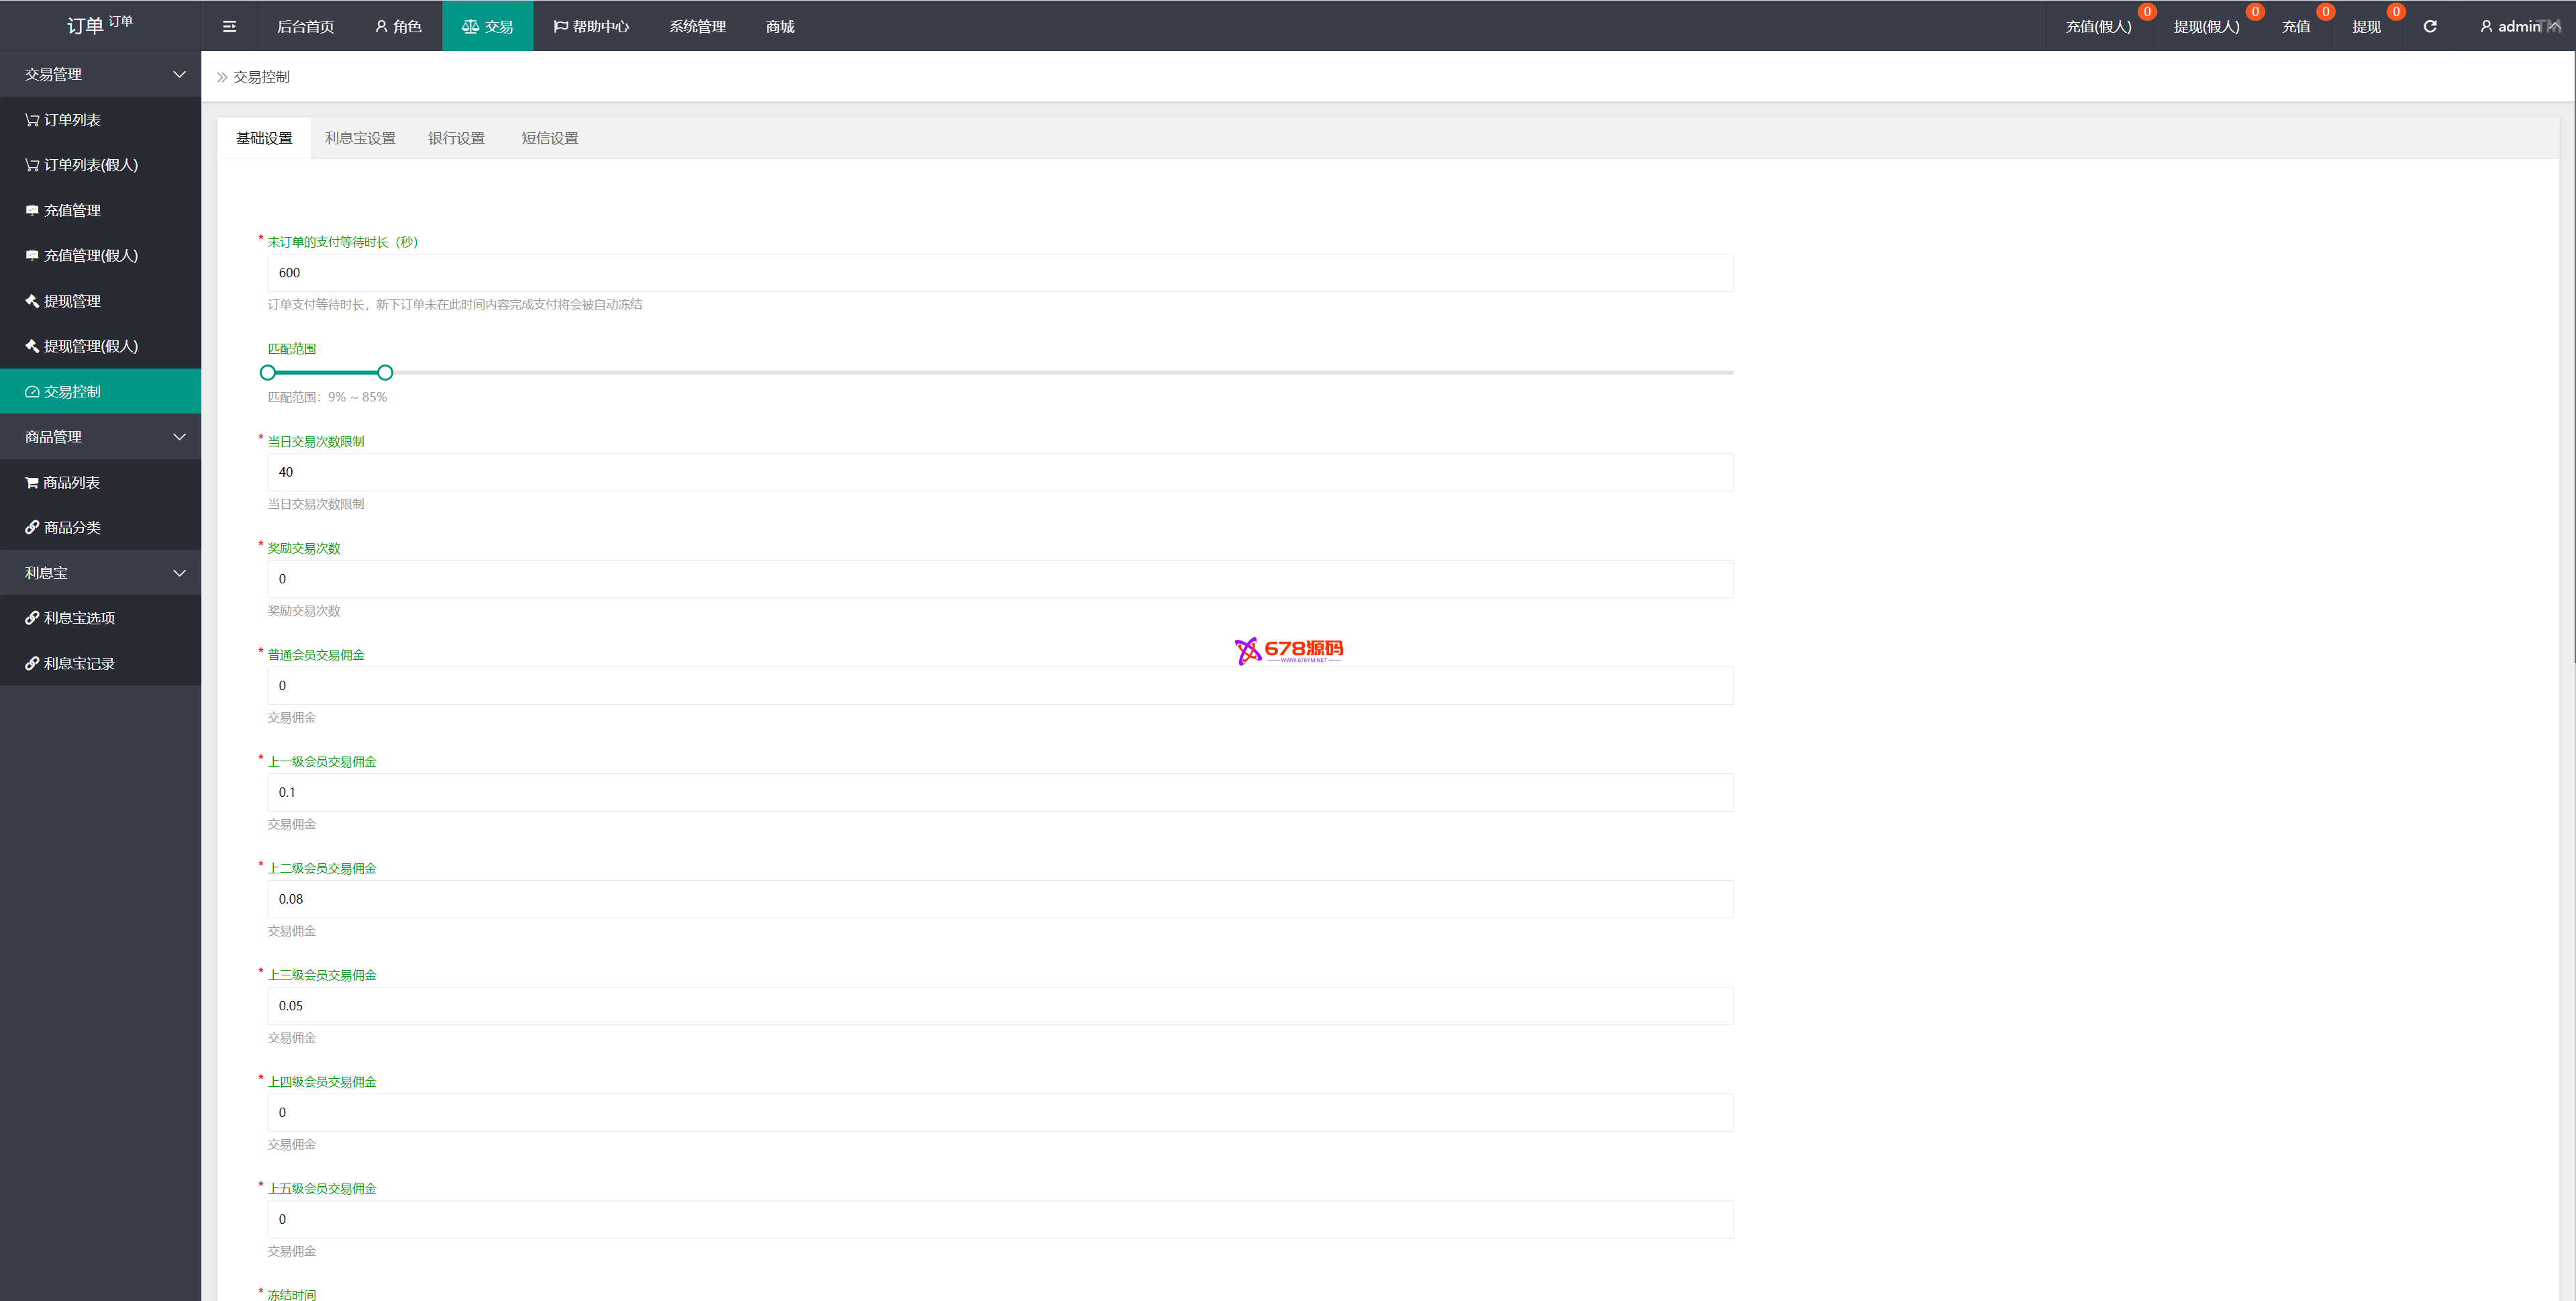Click the refresh icon in top bar
Viewport: 2576px width, 1301px height.
click(x=2429, y=27)
